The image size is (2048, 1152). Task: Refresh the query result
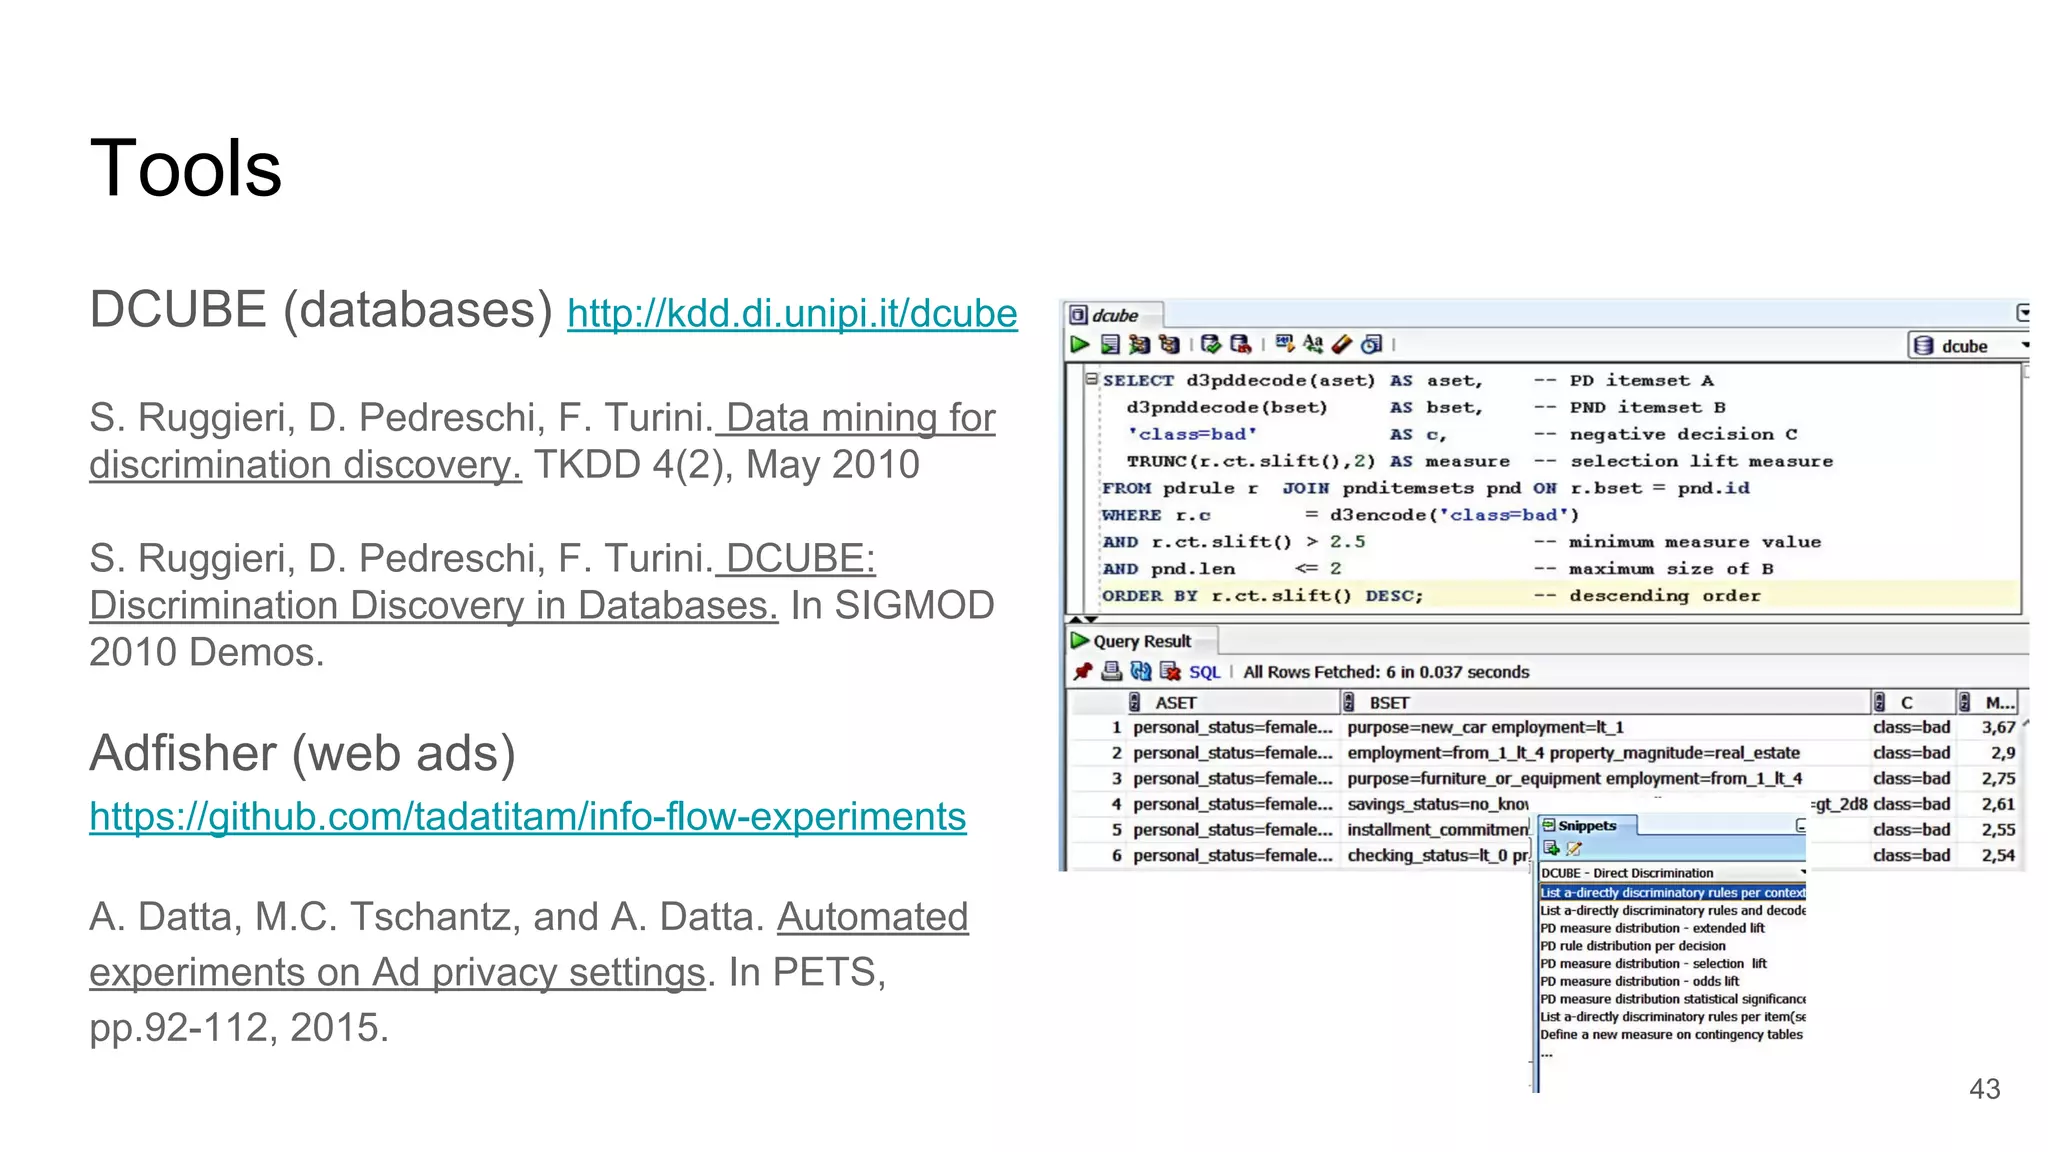(1140, 672)
